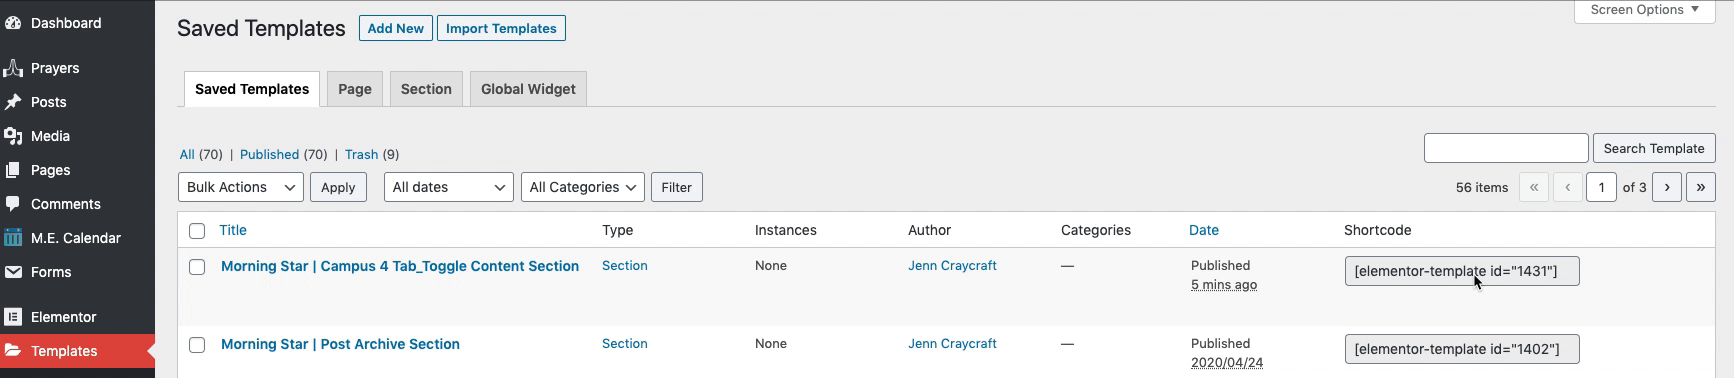Click the Import Templates button
Image resolution: width=1734 pixels, height=378 pixels.
pyautogui.click(x=501, y=28)
